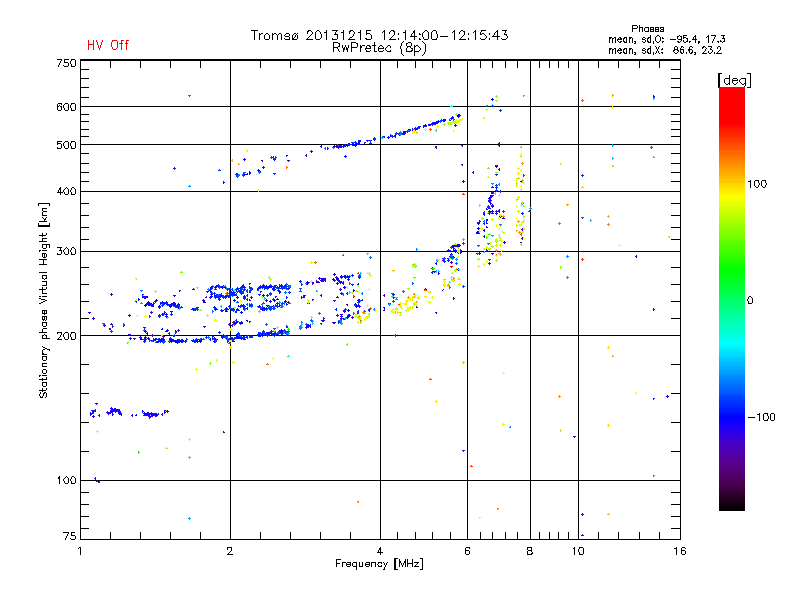
Task: Click the y-axis tick label '200'
Action: 66,336
